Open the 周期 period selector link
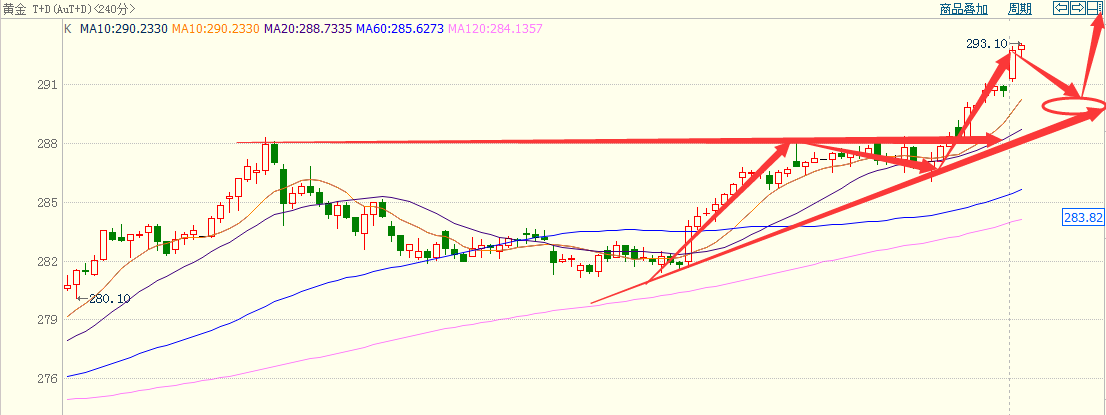Viewport: 1106px width, 415px height. pos(1020,9)
